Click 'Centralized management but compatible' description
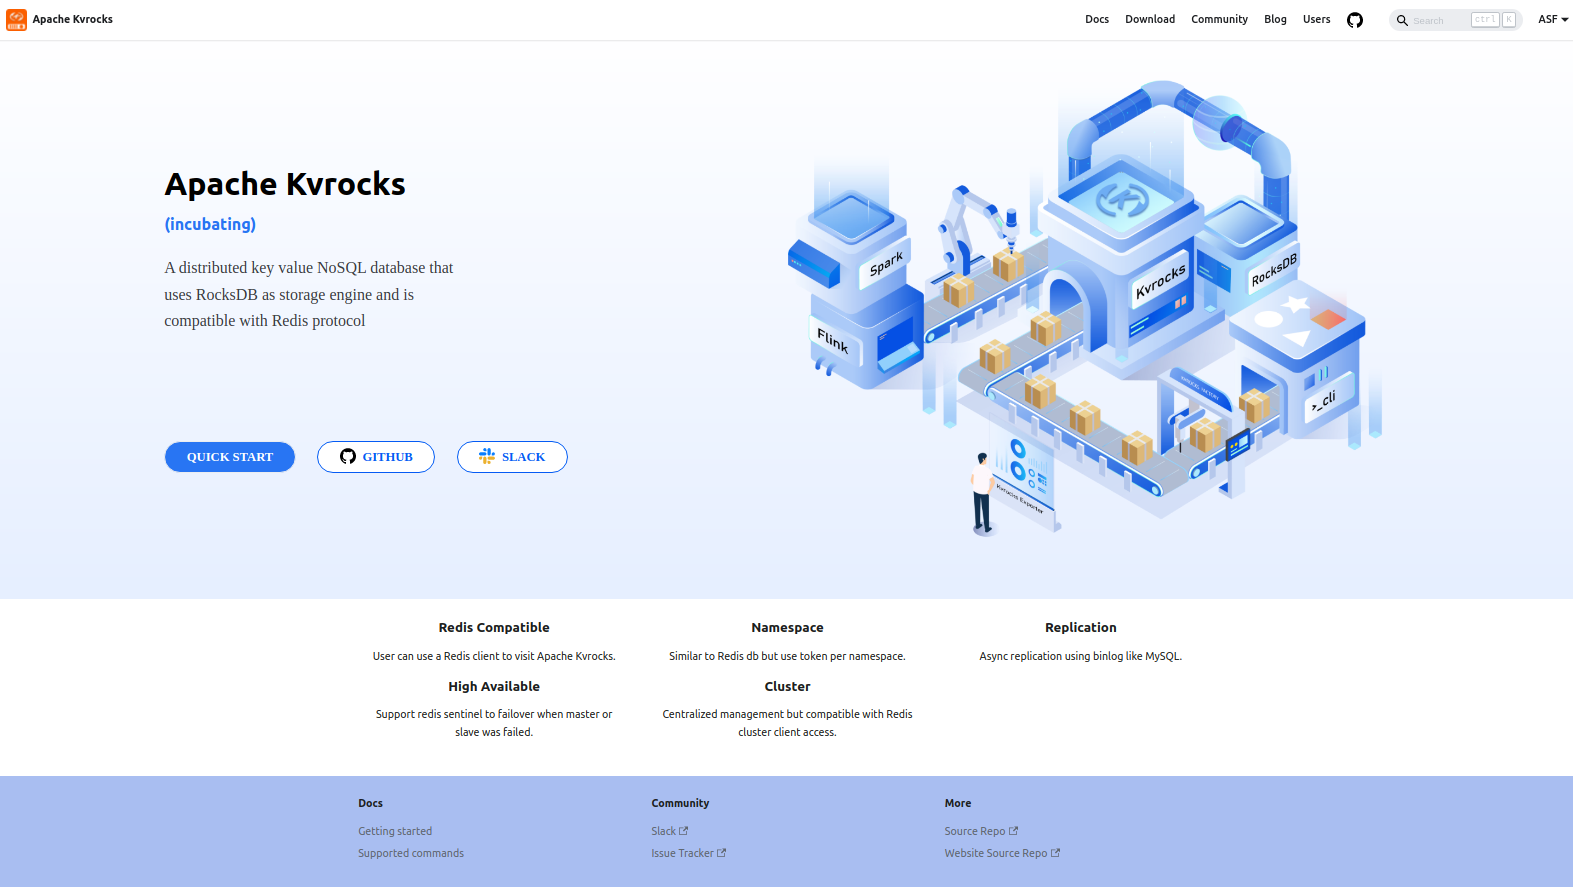Image resolution: width=1573 pixels, height=887 pixels. 788,723
